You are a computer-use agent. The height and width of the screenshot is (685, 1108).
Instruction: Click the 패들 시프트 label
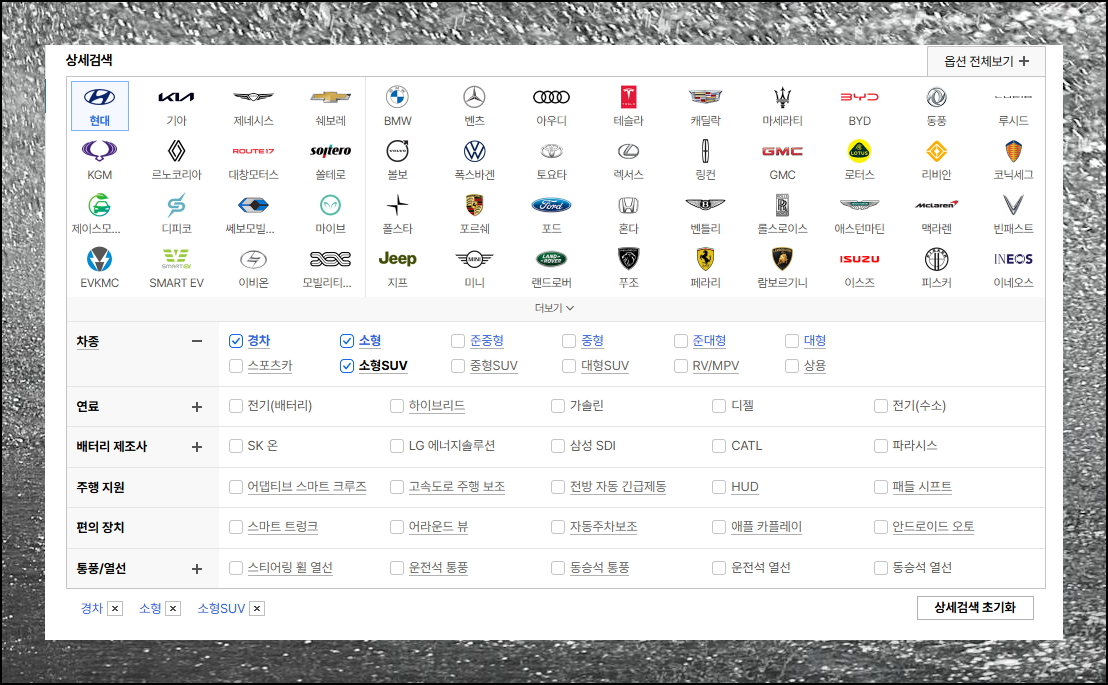pos(922,487)
